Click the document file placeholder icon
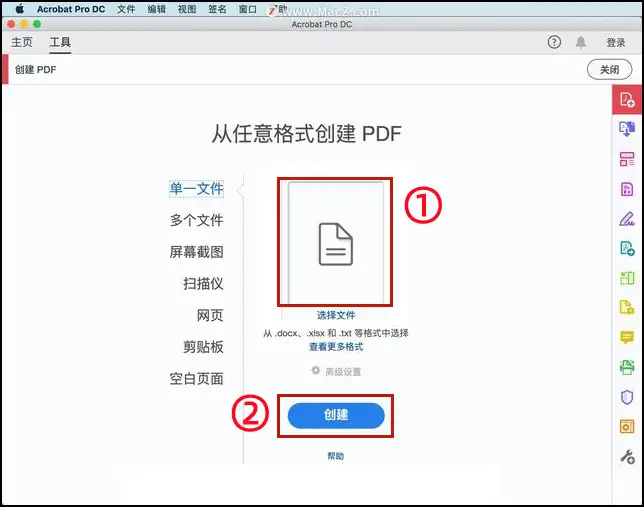The image size is (644, 507). click(x=336, y=244)
